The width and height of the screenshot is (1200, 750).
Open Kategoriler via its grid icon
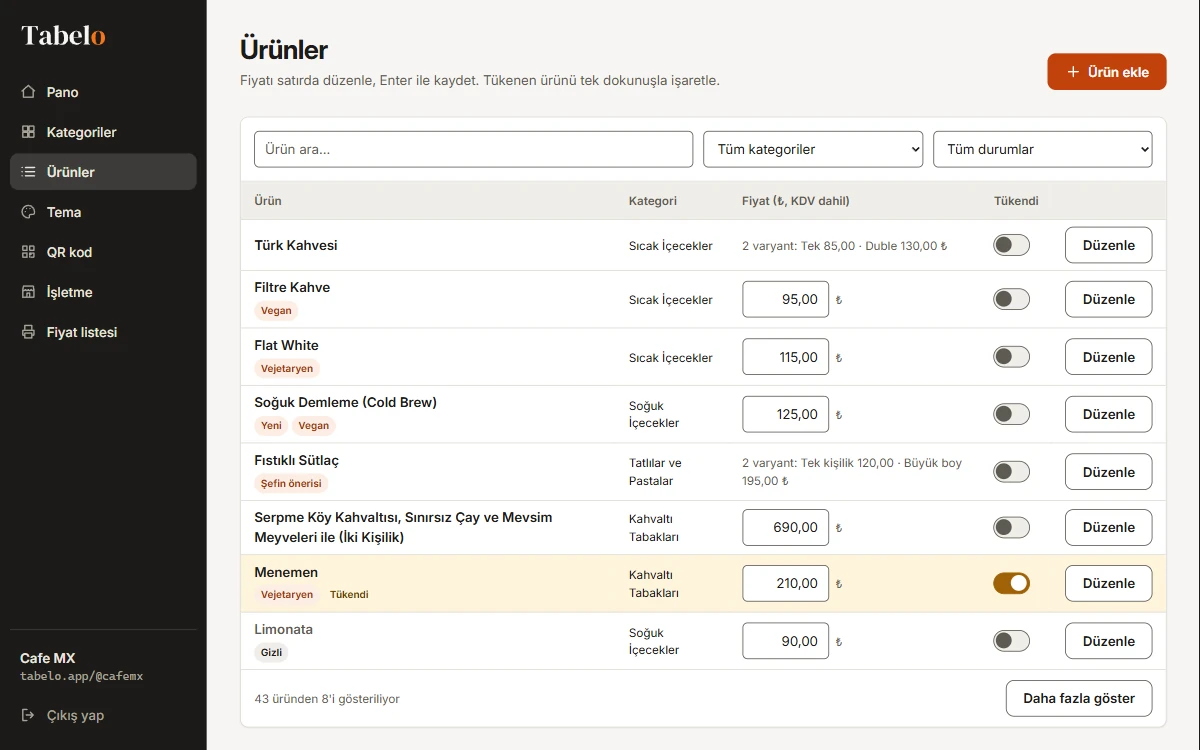[28, 132]
